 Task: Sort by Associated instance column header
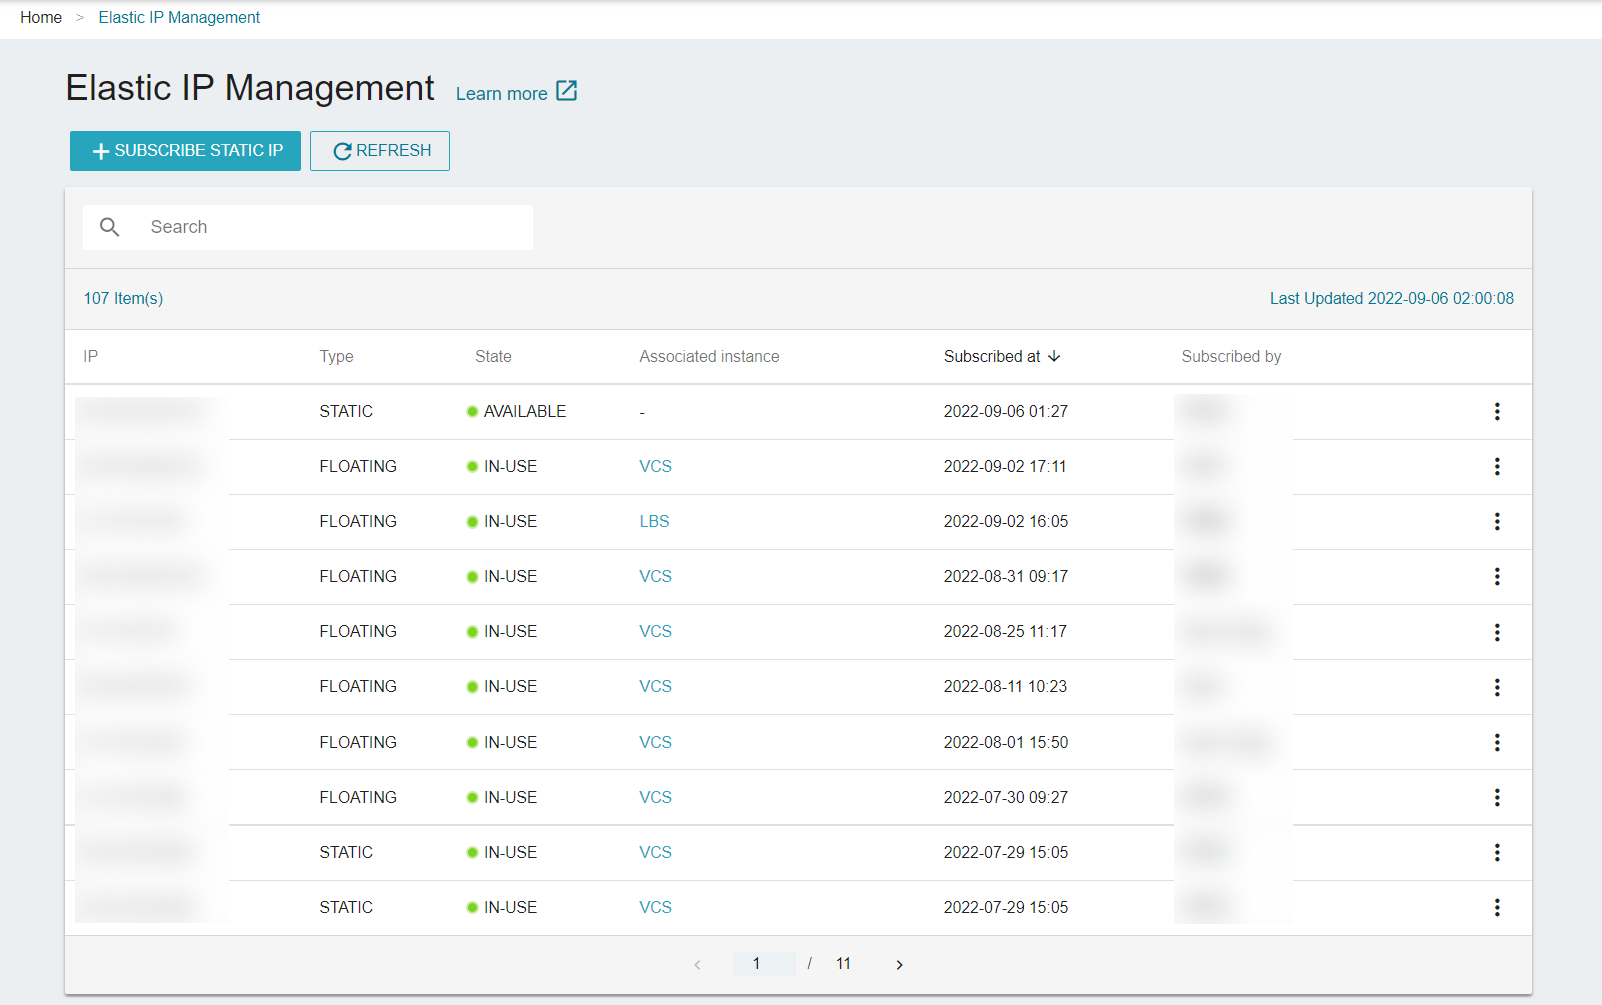tap(710, 356)
